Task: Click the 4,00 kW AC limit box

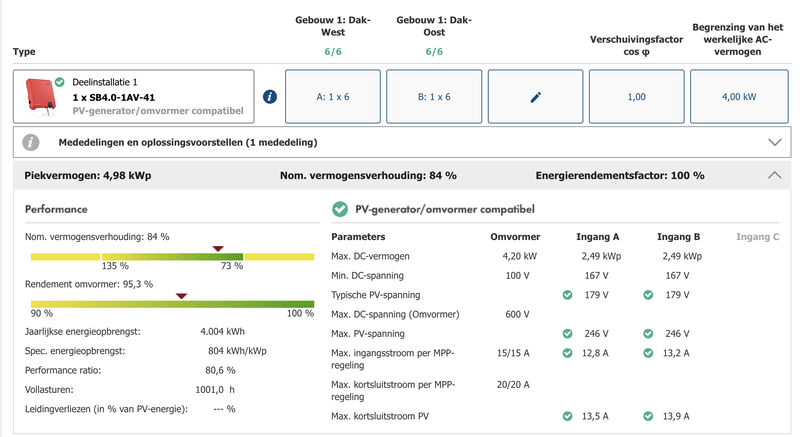Action: click(x=739, y=96)
